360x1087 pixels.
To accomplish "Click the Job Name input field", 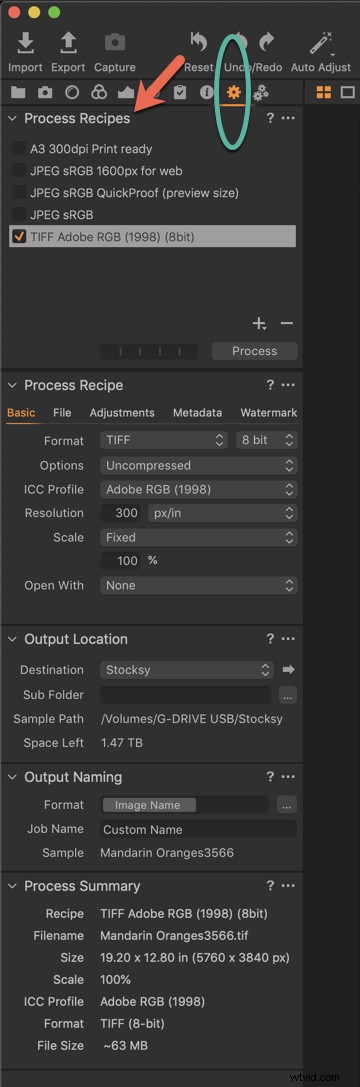I will [198, 829].
